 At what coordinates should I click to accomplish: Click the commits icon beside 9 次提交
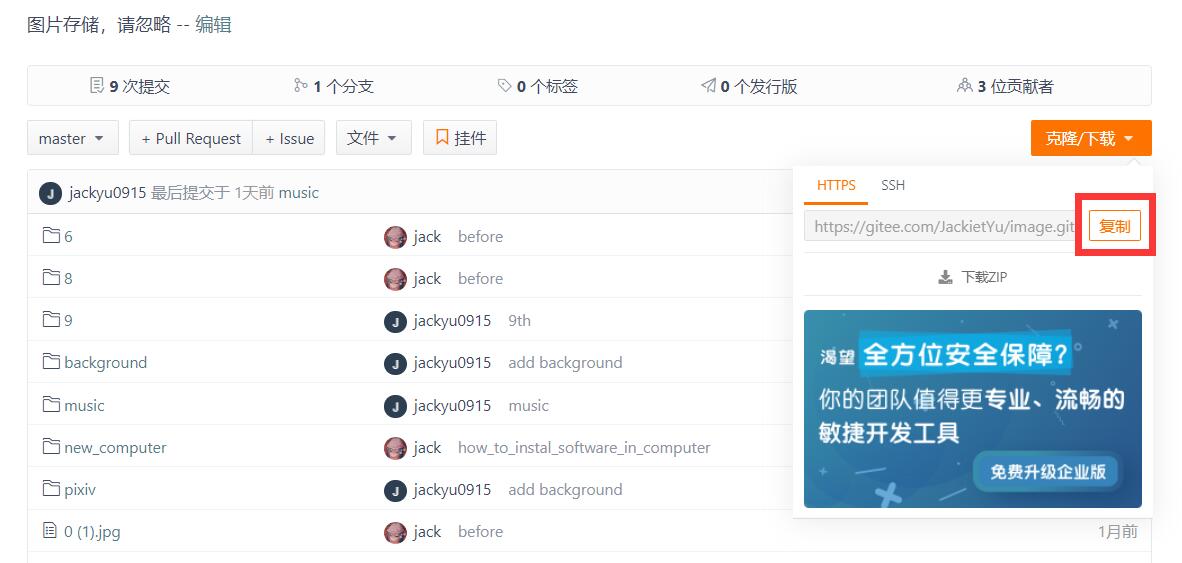coord(97,86)
